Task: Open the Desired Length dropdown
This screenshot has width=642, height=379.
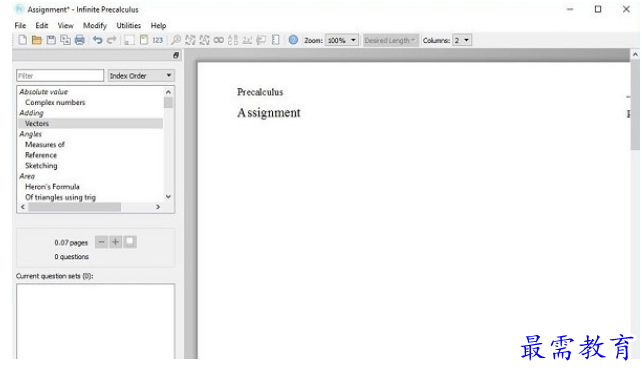Action: click(390, 40)
